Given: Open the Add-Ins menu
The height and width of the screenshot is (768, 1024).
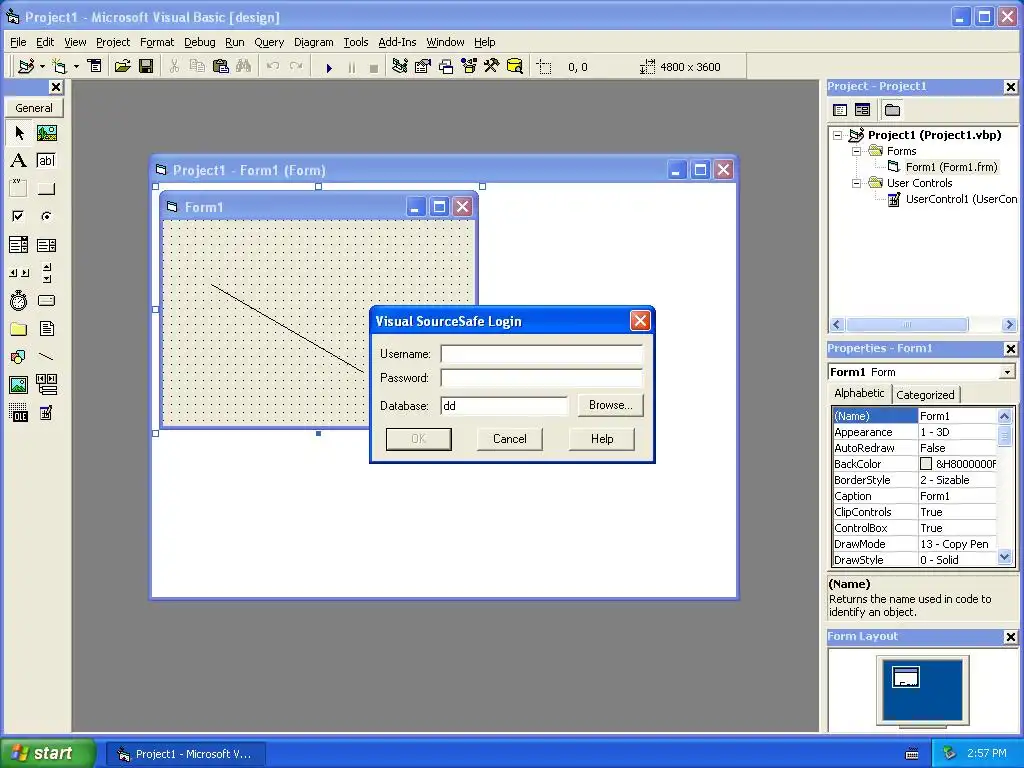Looking at the screenshot, I should [x=397, y=42].
